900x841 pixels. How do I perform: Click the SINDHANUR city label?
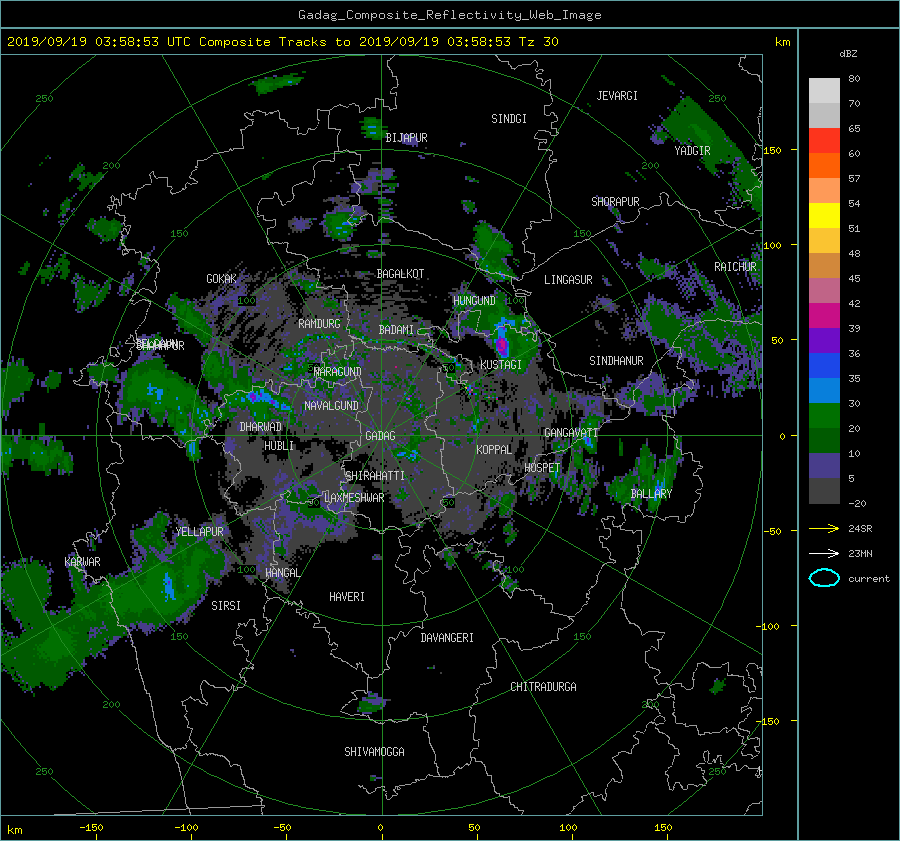click(616, 361)
